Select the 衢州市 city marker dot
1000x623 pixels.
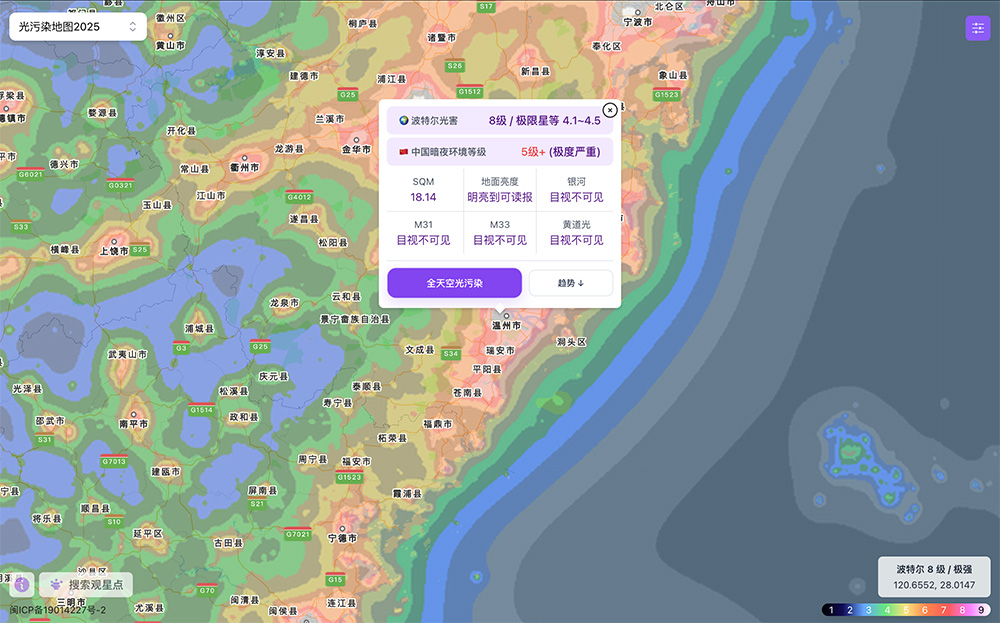tap(244, 158)
